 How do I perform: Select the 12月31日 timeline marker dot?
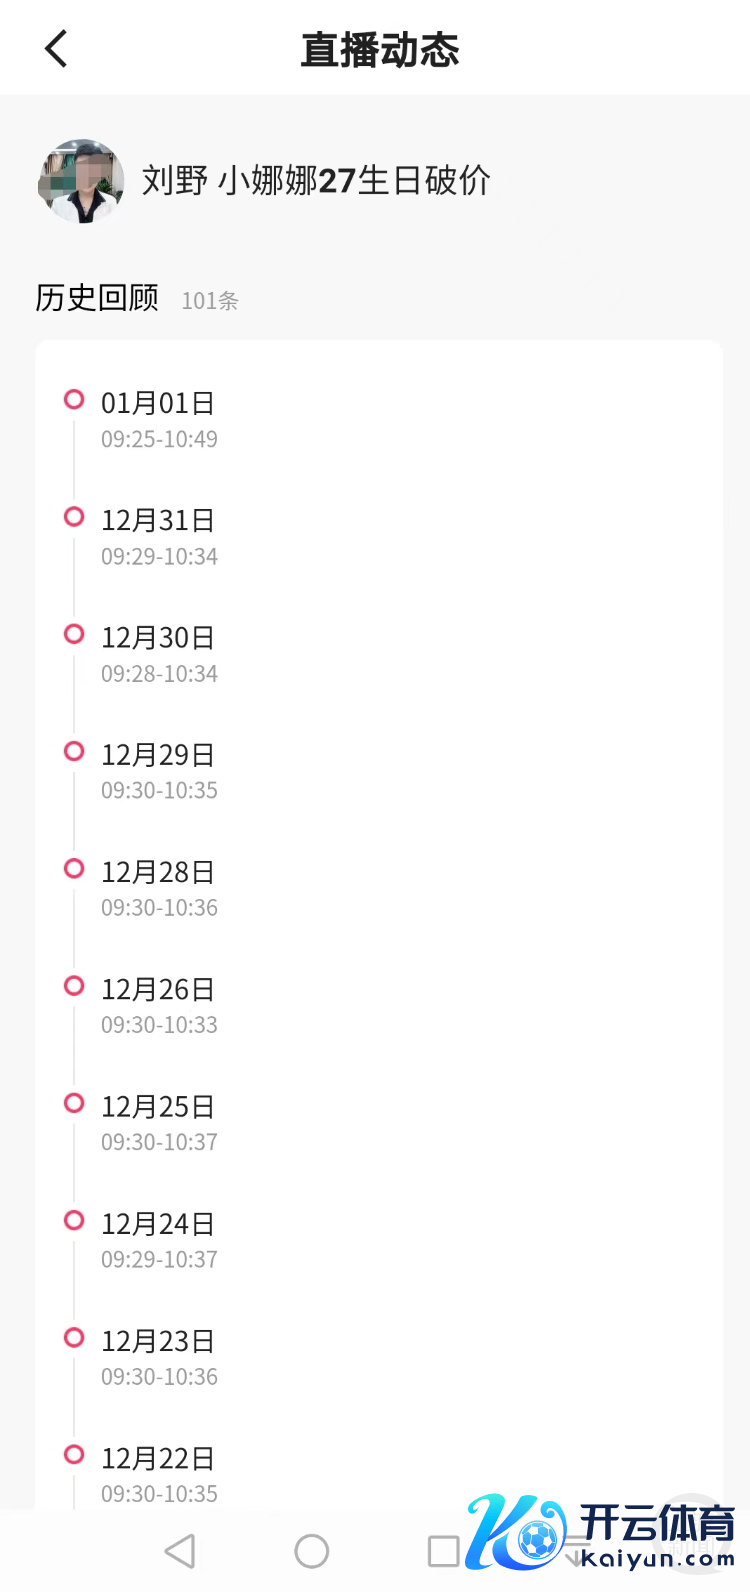tap(74, 517)
